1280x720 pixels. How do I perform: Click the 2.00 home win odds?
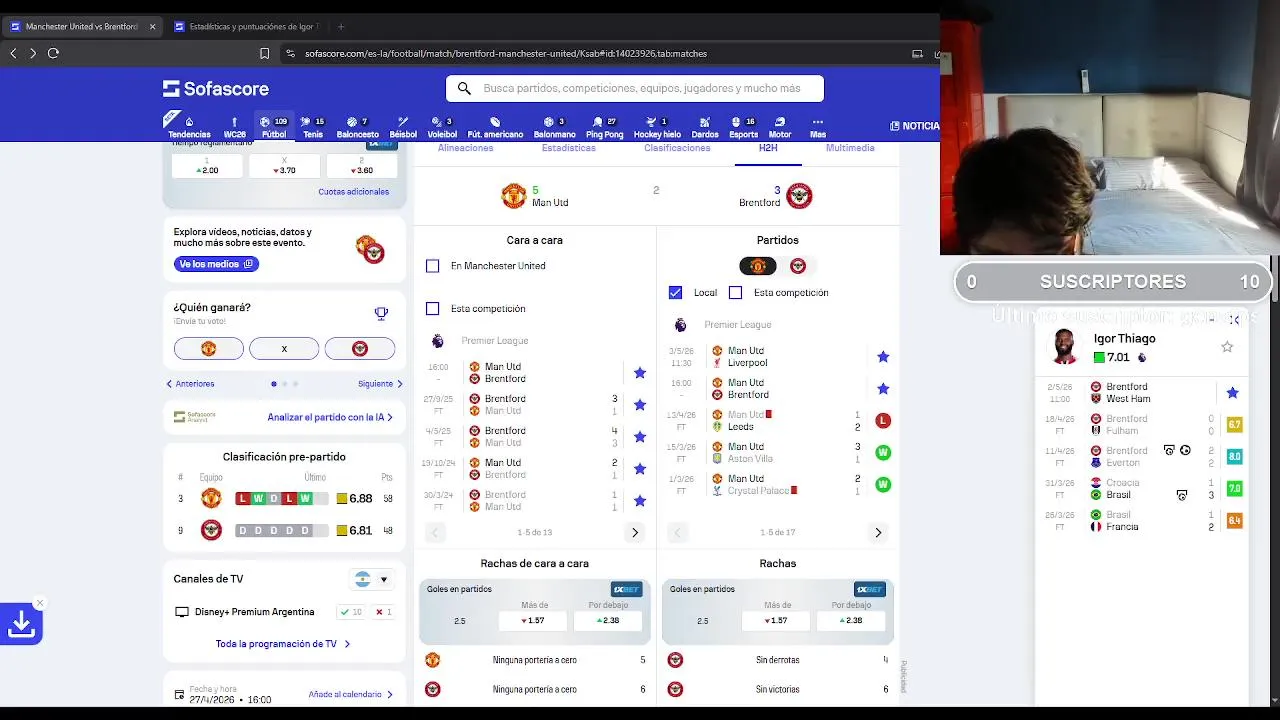pyautogui.click(x=207, y=166)
